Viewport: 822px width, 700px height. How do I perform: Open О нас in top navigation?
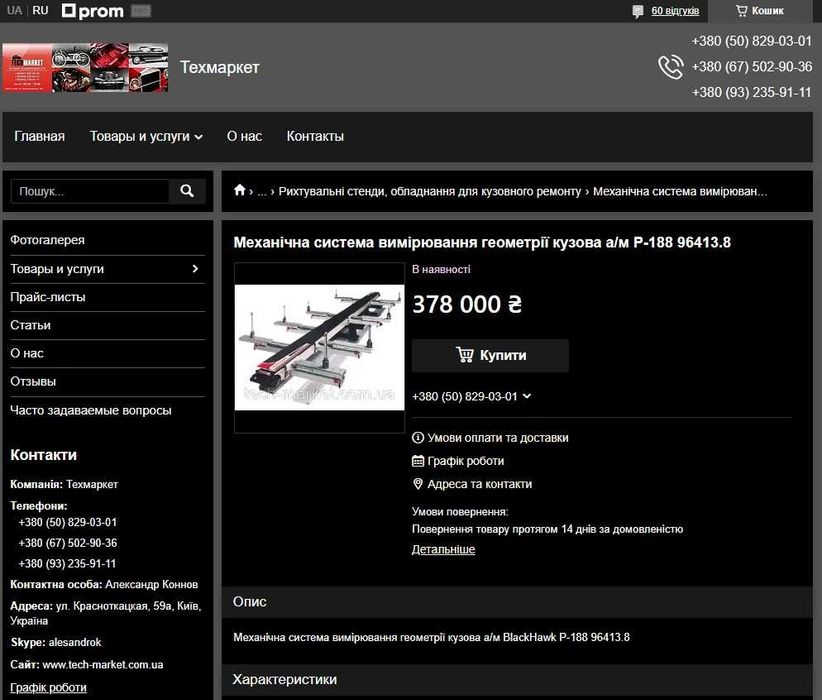coord(244,136)
